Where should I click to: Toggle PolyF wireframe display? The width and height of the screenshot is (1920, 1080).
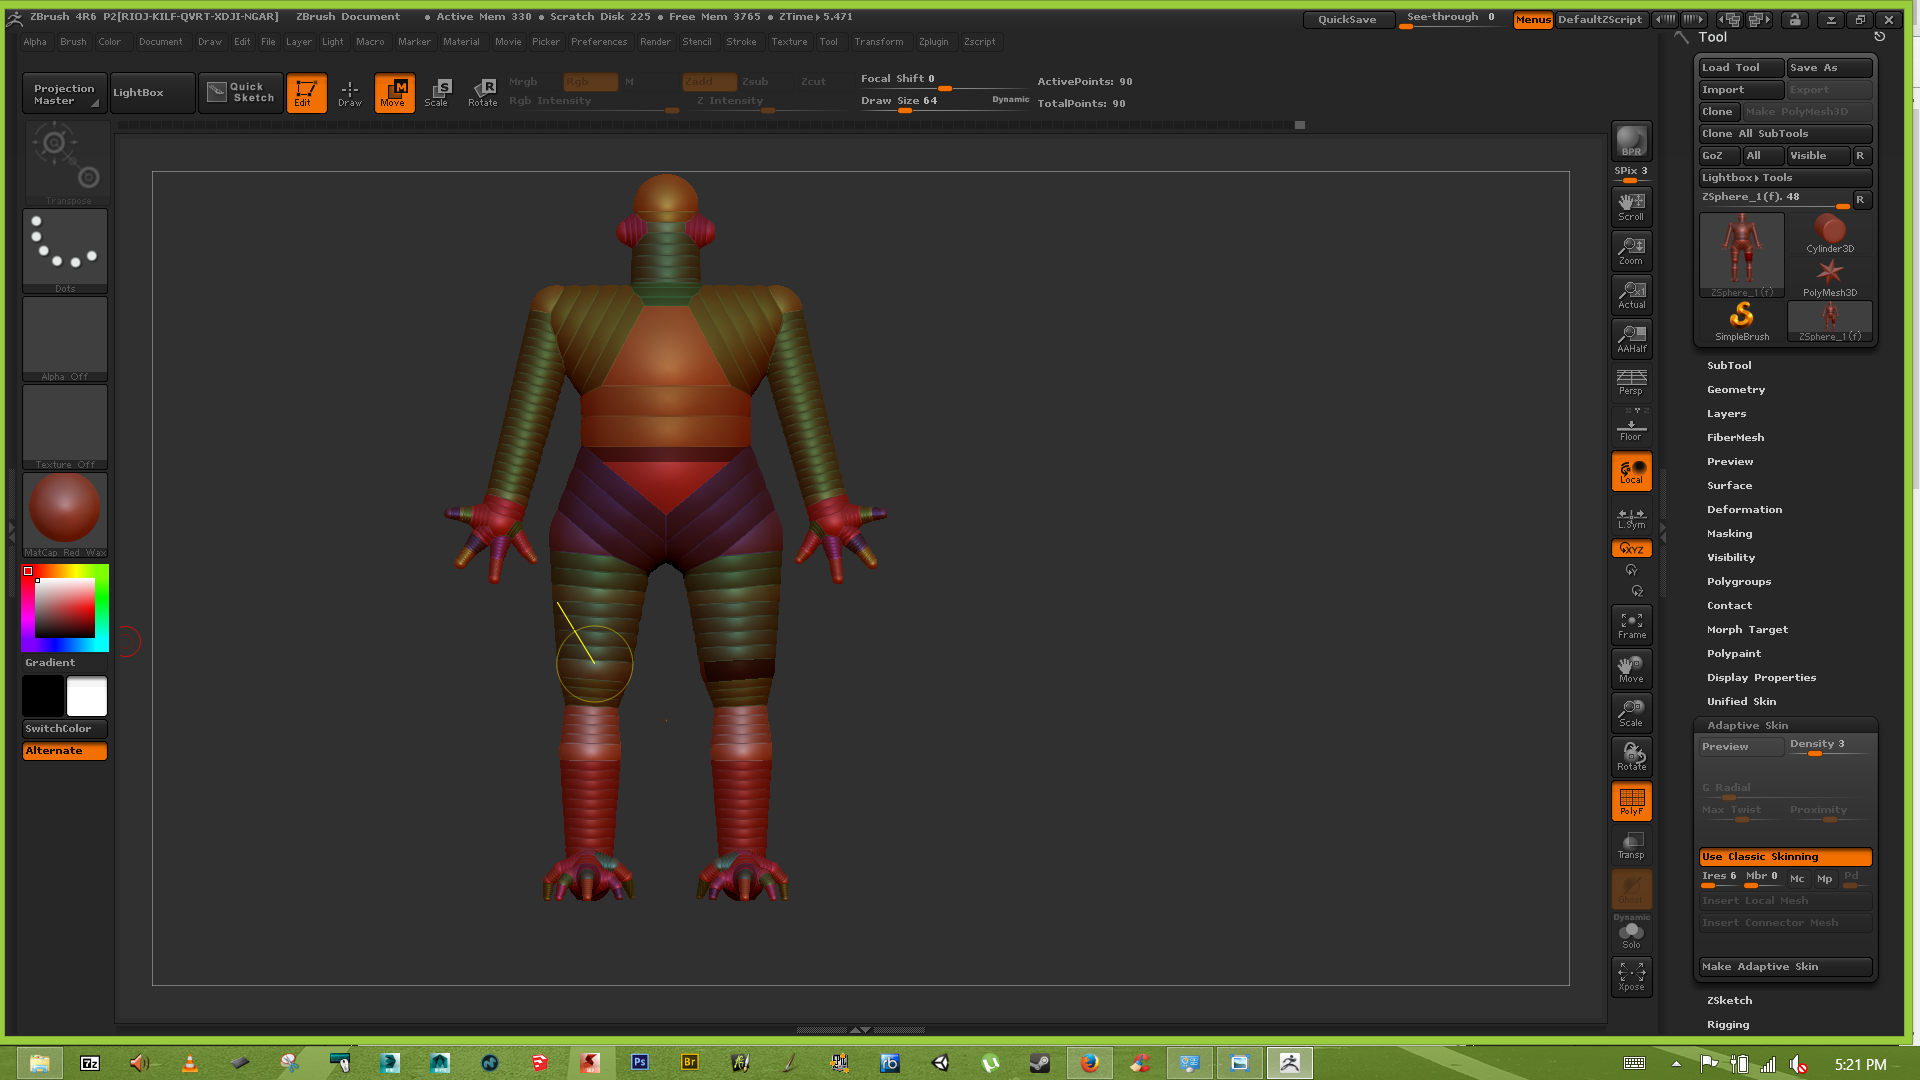pyautogui.click(x=1631, y=800)
